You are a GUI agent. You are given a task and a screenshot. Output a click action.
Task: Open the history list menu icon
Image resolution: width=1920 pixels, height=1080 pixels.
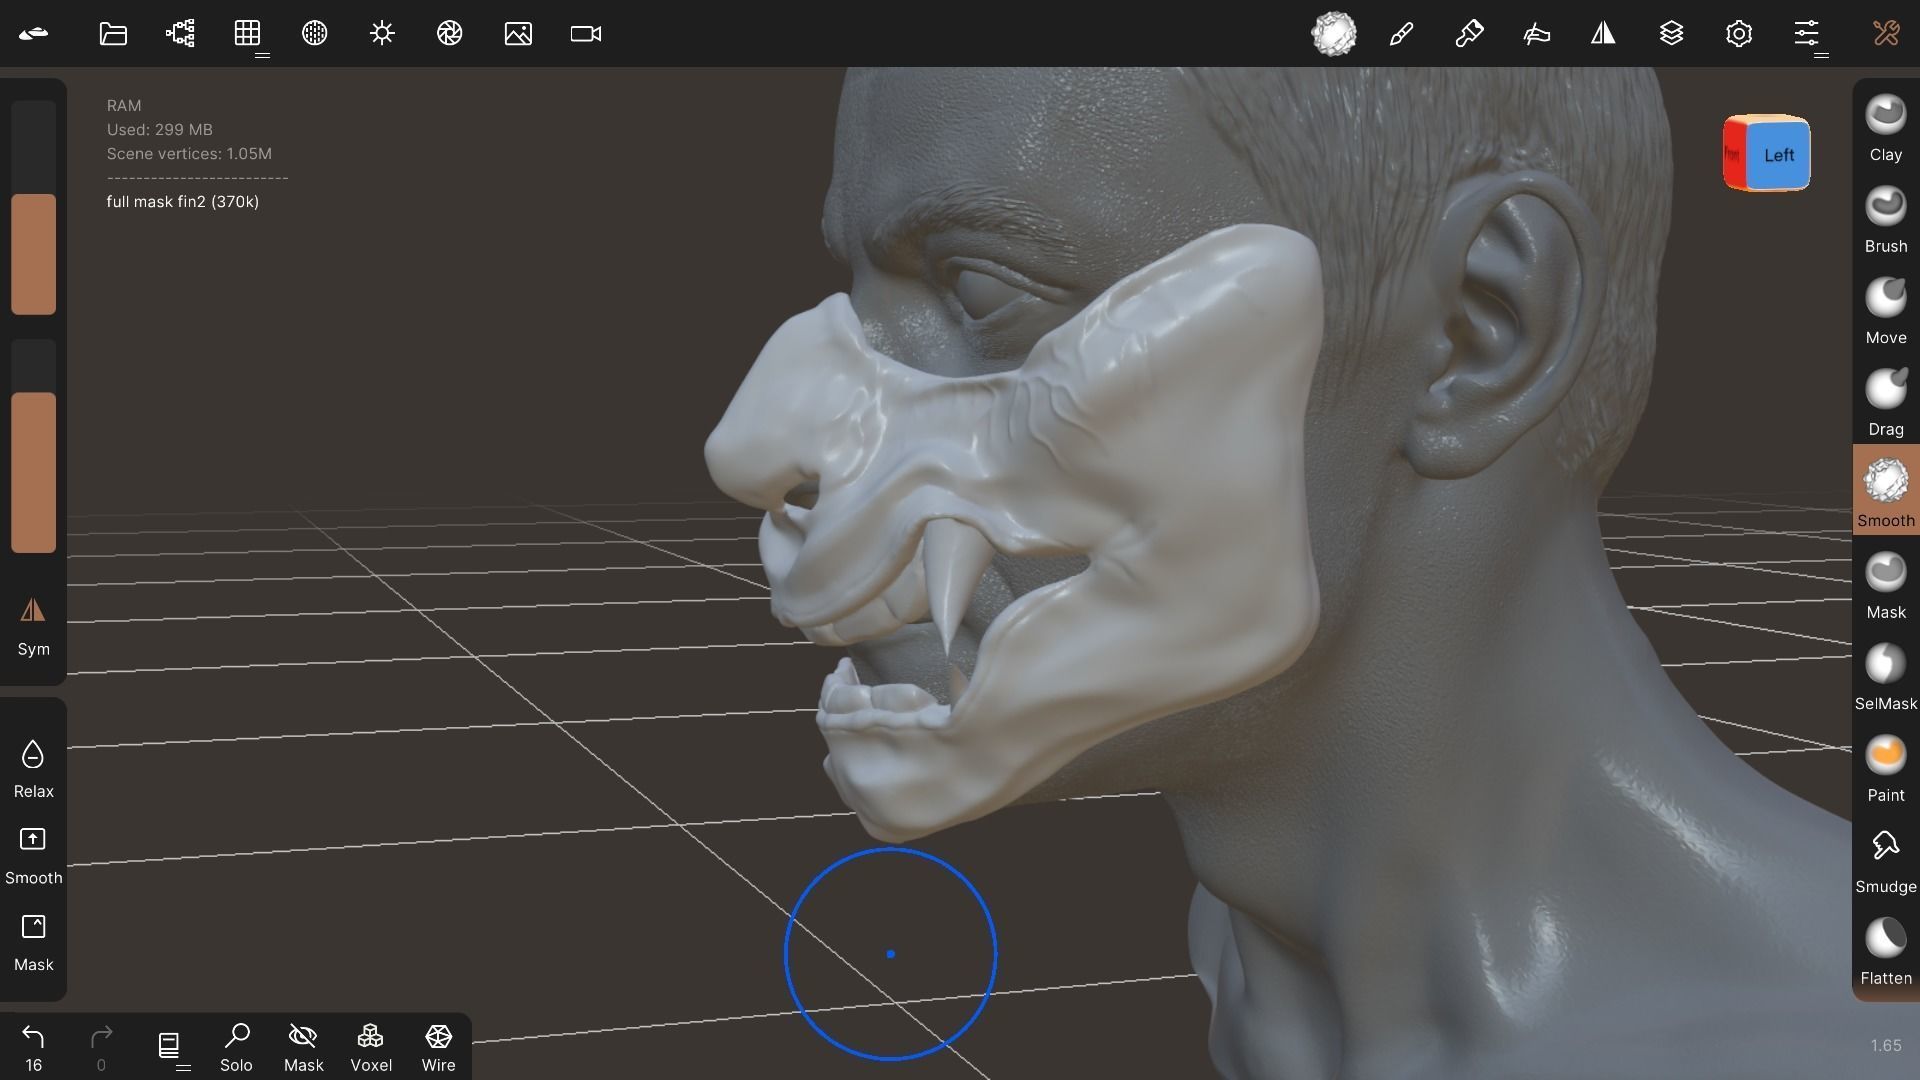click(x=169, y=1047)
